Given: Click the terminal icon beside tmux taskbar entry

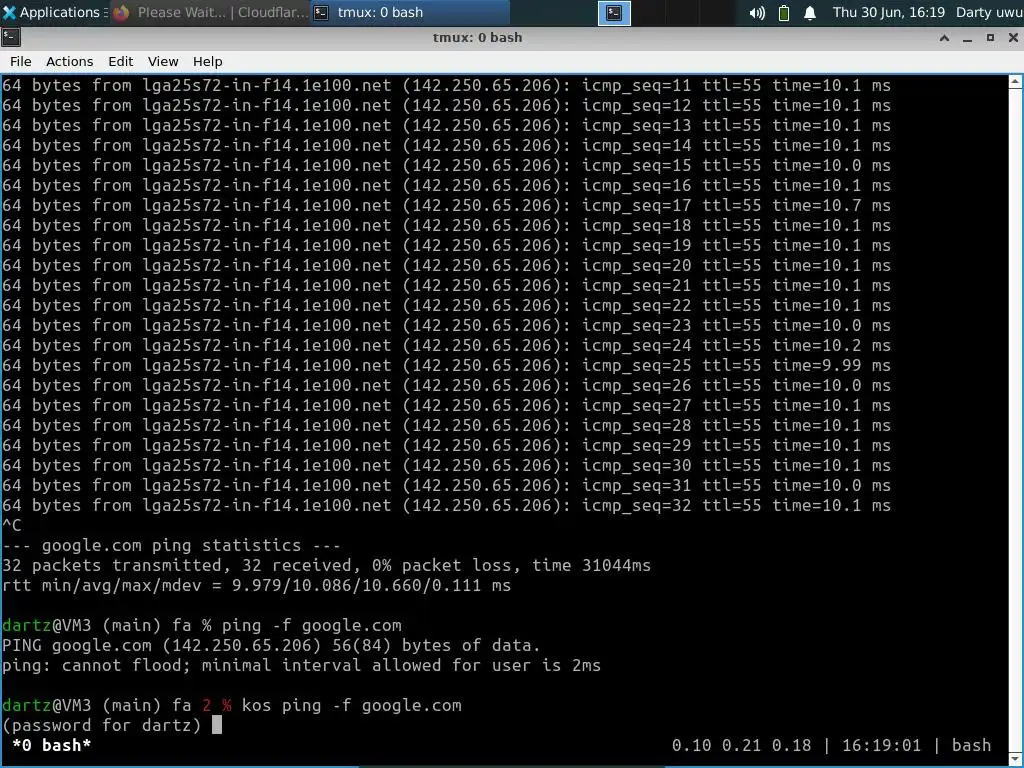Looking at the screenshot, I should 321,12.
